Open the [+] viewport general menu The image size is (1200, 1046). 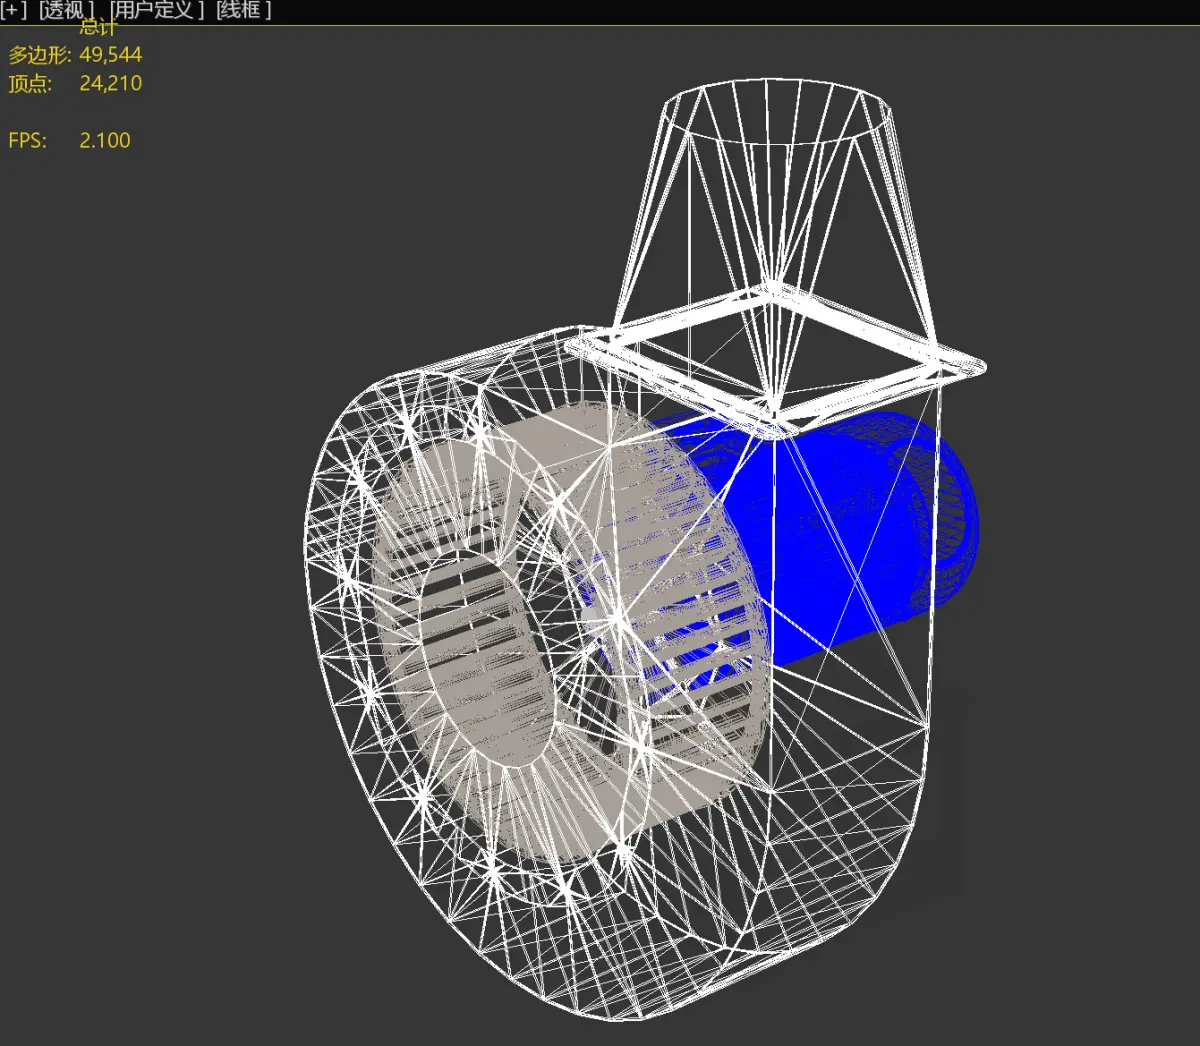pos(14,10)
